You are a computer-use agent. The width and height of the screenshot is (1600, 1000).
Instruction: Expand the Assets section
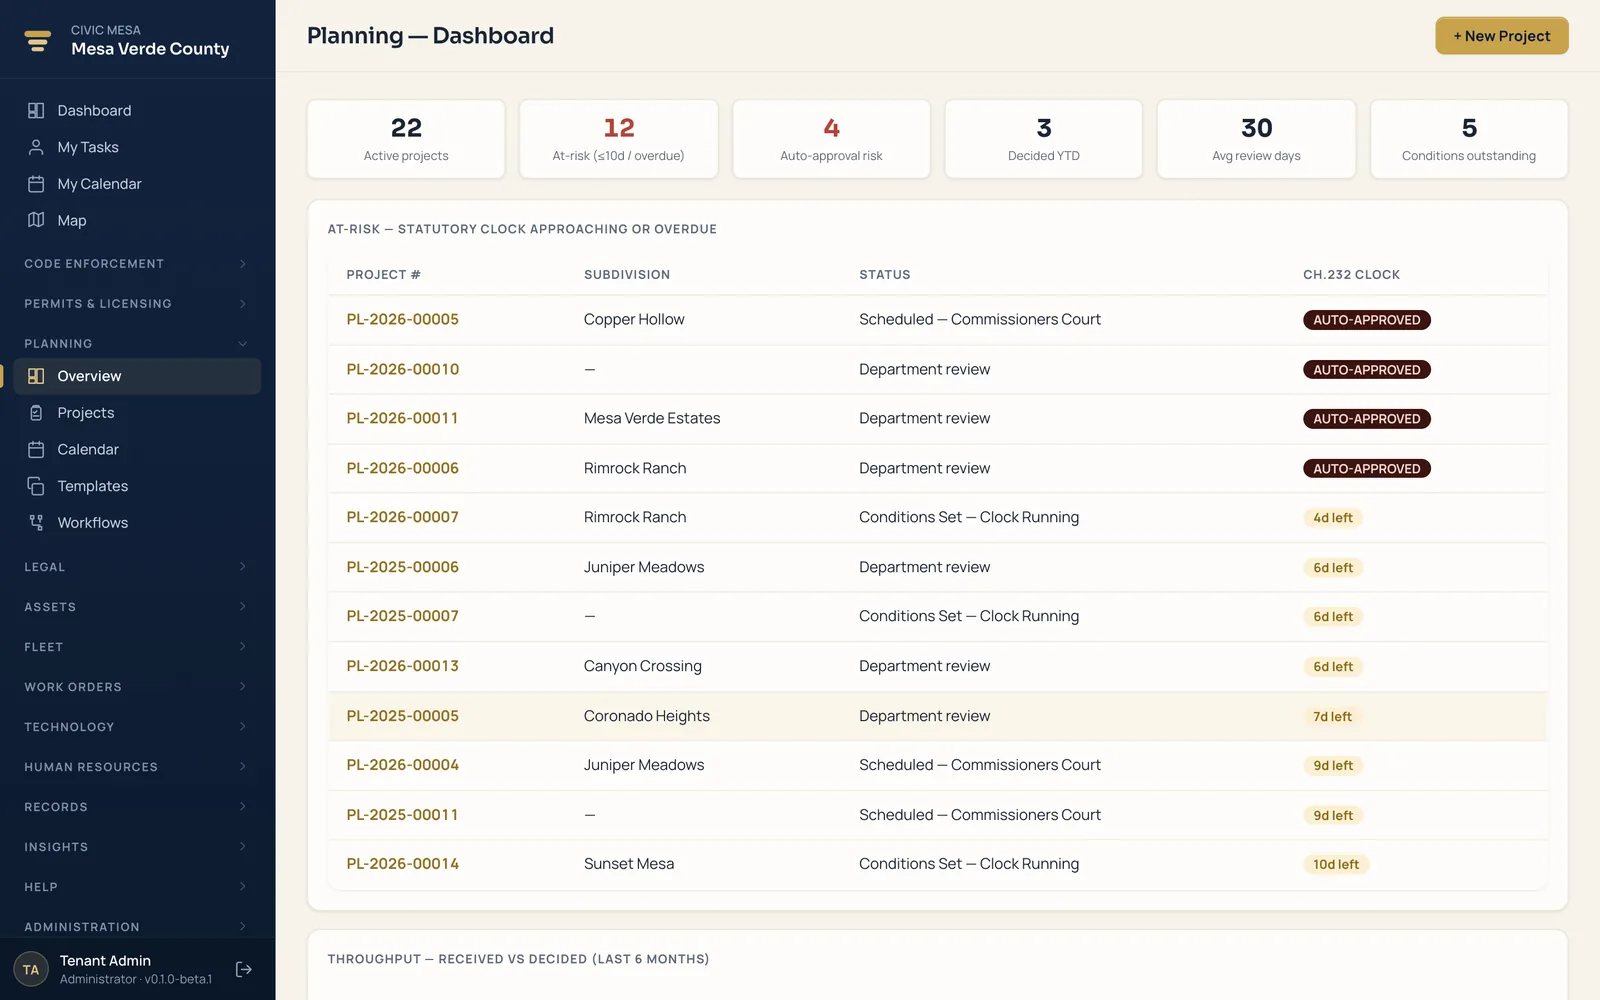pos(136,607)
